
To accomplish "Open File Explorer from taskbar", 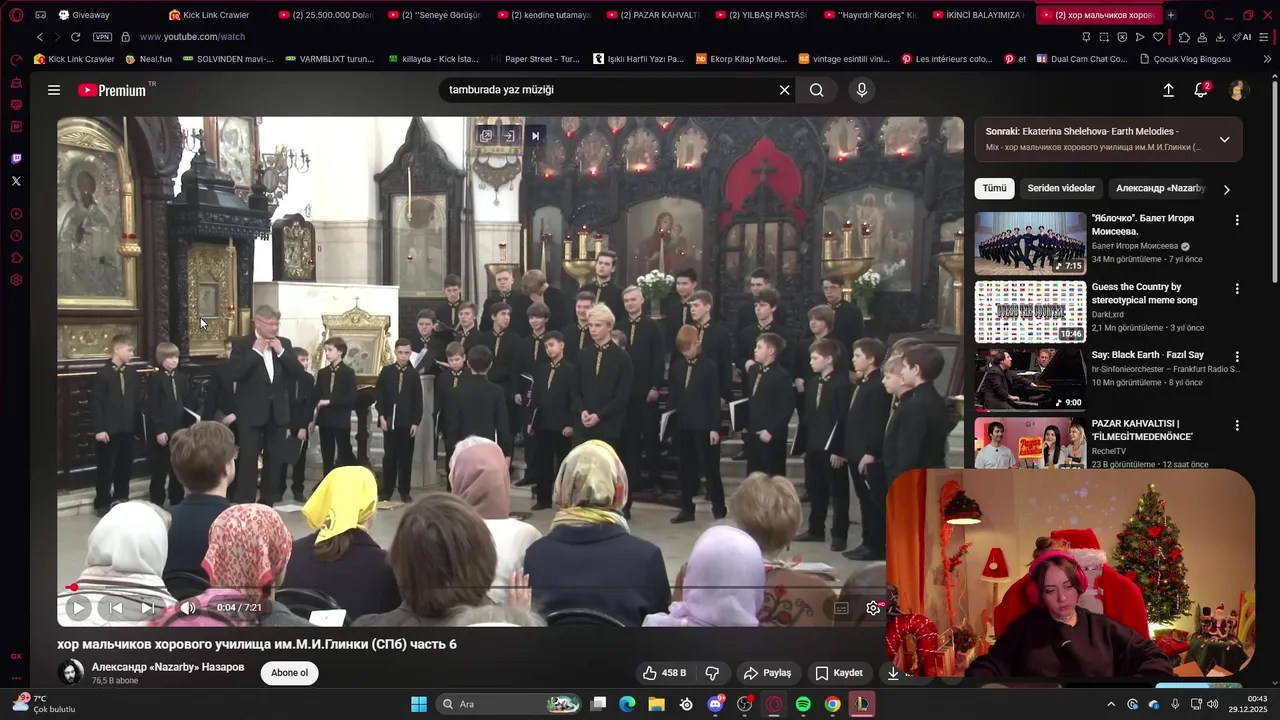I will click(x=656, y=704).
